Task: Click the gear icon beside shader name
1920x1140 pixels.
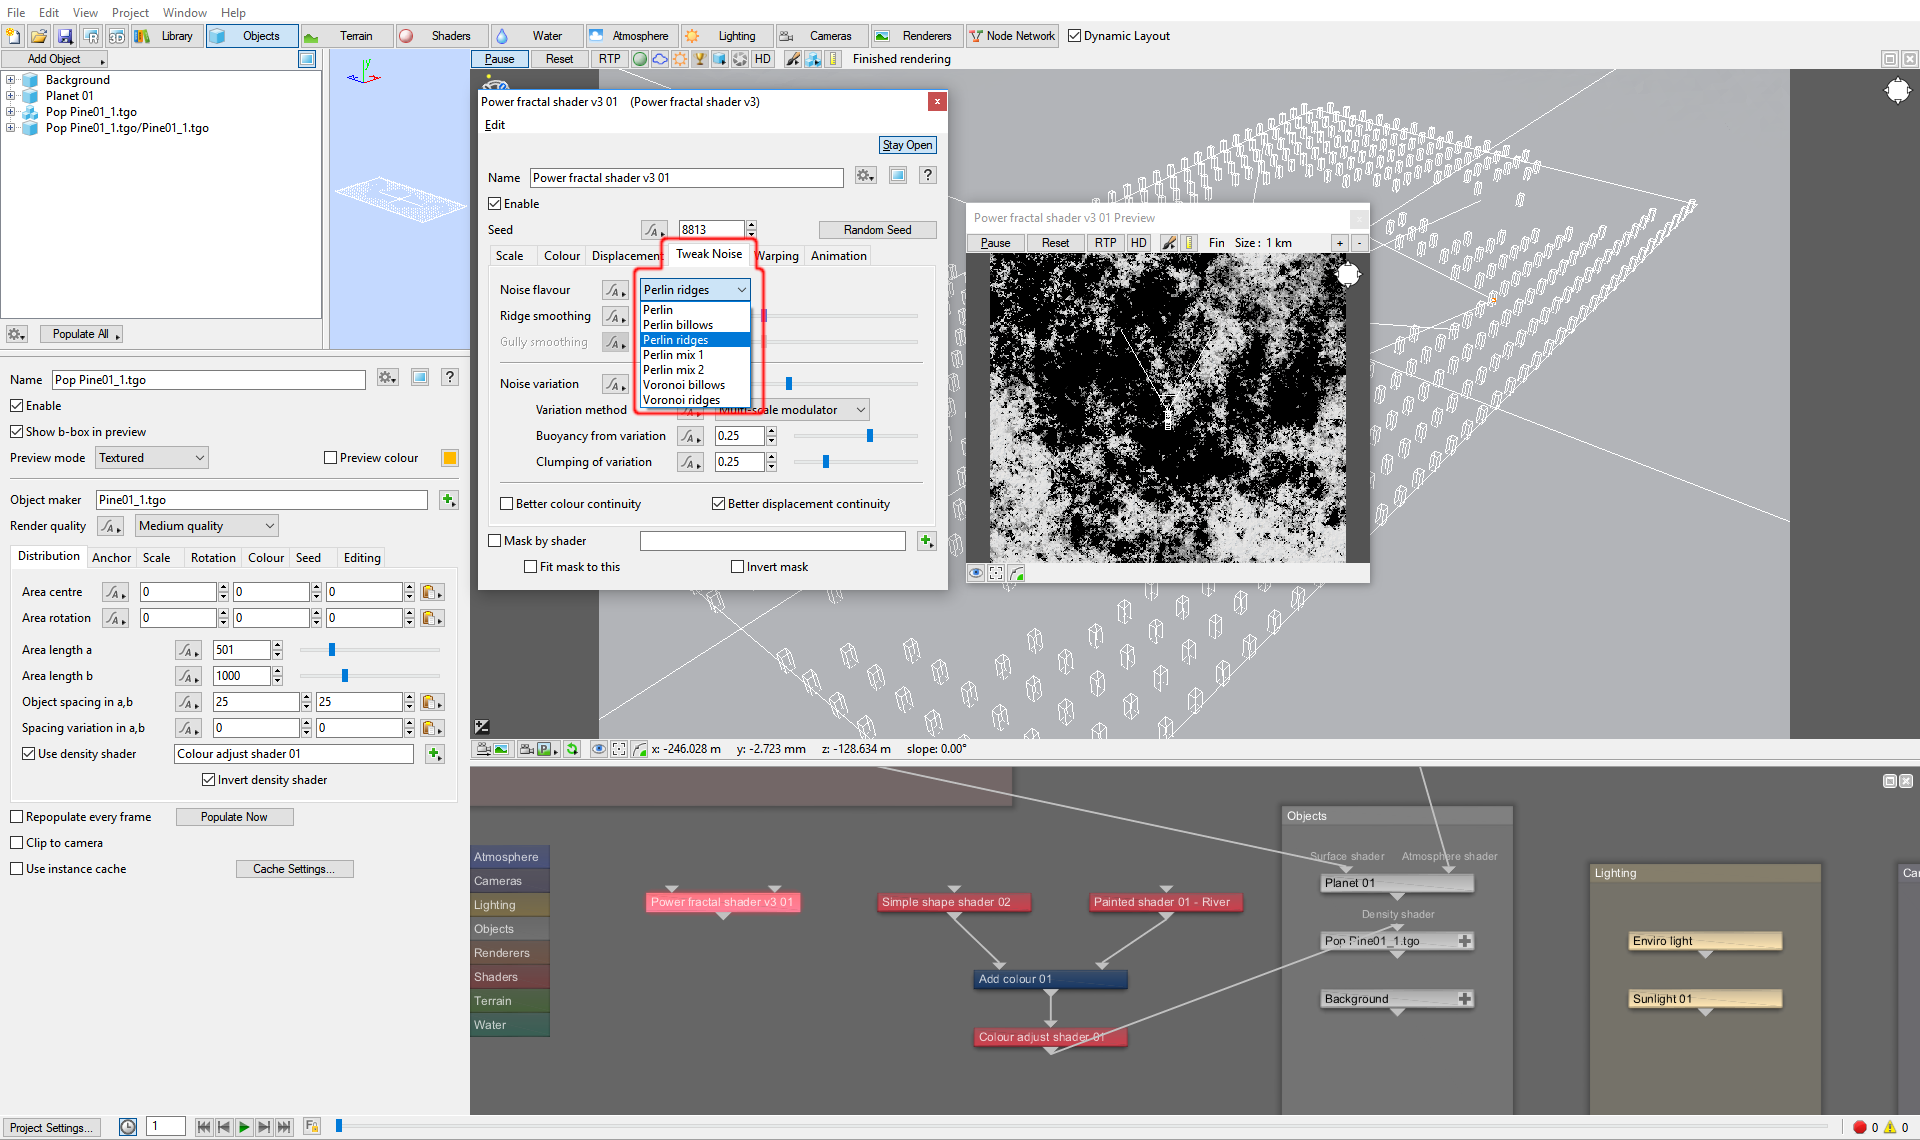Action: click(865, 176)
